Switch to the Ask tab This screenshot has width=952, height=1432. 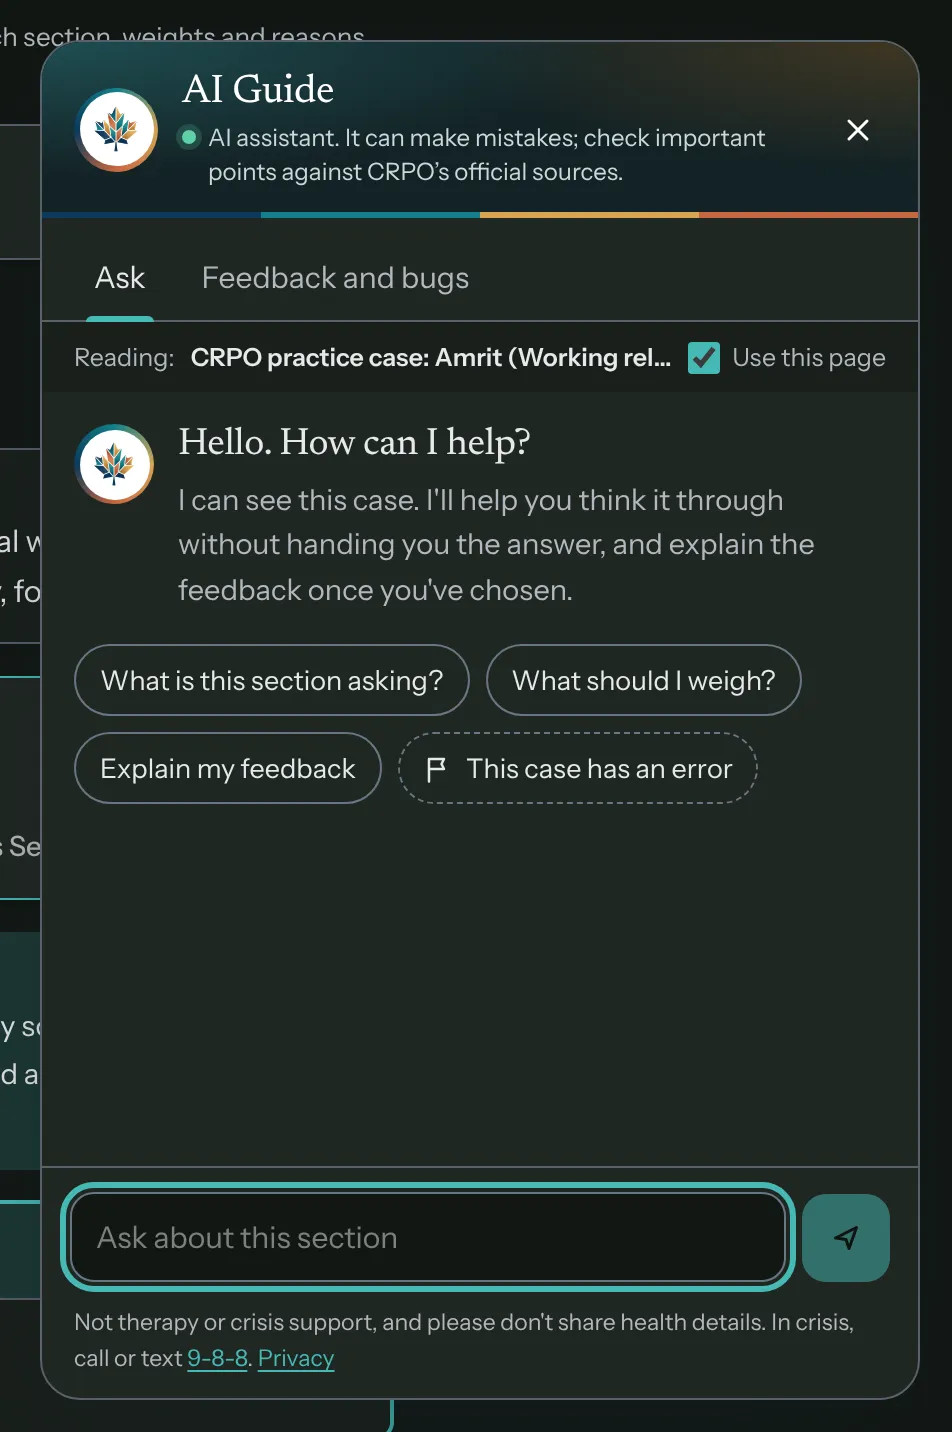[x=120, y=278]
